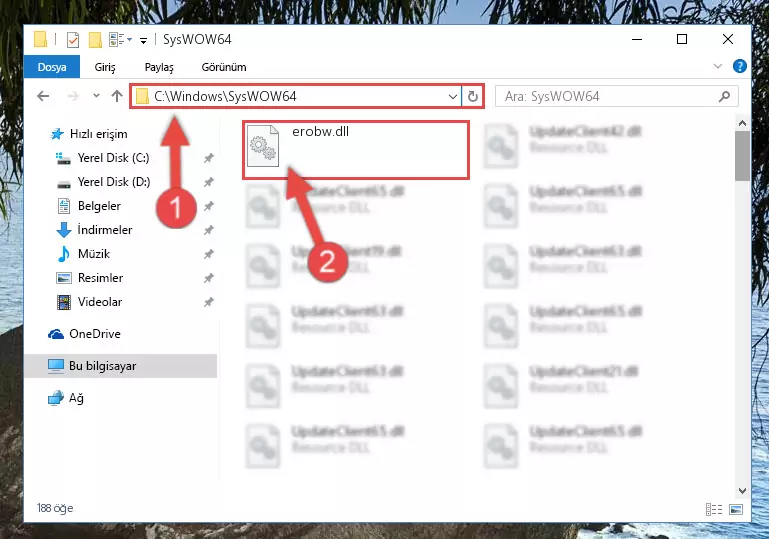Click the Hızlı erişim star icon
Image resolution: width=769 pixels, height=539 pixels.
pos(57,134)
